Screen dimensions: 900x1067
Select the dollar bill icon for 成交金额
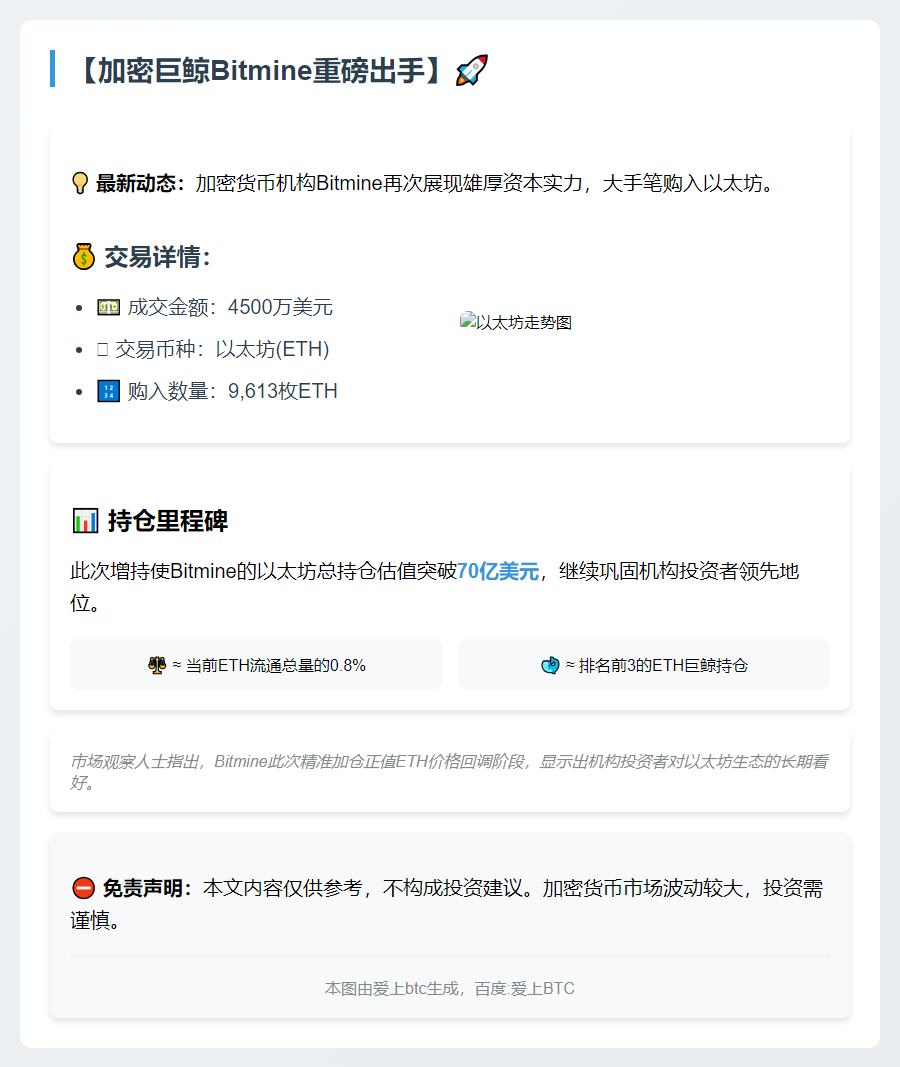pyautogui.click(x=107, y=307)
